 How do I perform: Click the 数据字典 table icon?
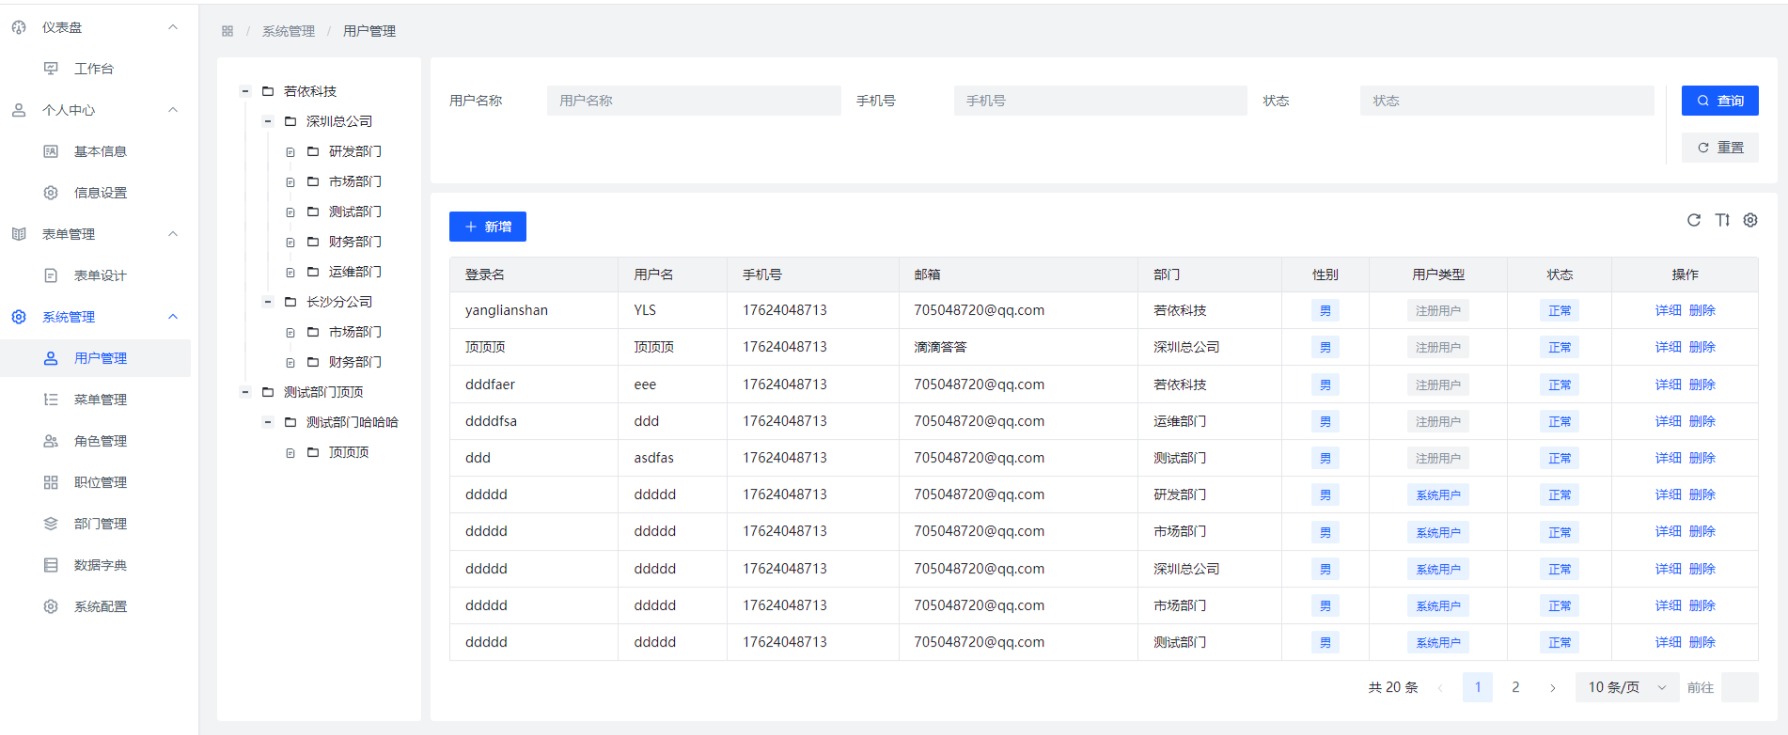(51, 565)
